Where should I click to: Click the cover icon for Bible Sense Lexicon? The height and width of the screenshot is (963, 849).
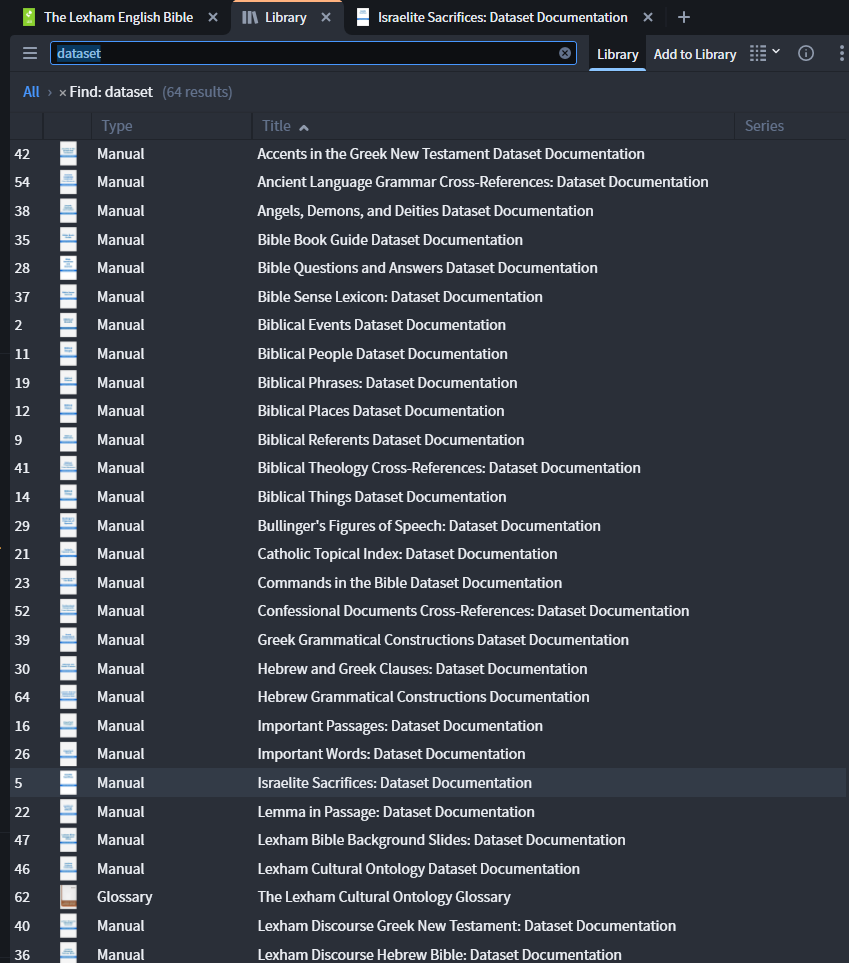(x=68, y=297)
